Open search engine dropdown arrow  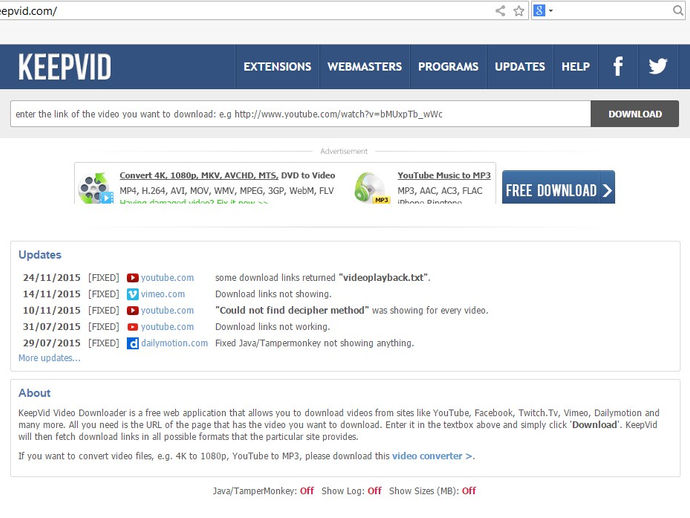tap(551, 11)
